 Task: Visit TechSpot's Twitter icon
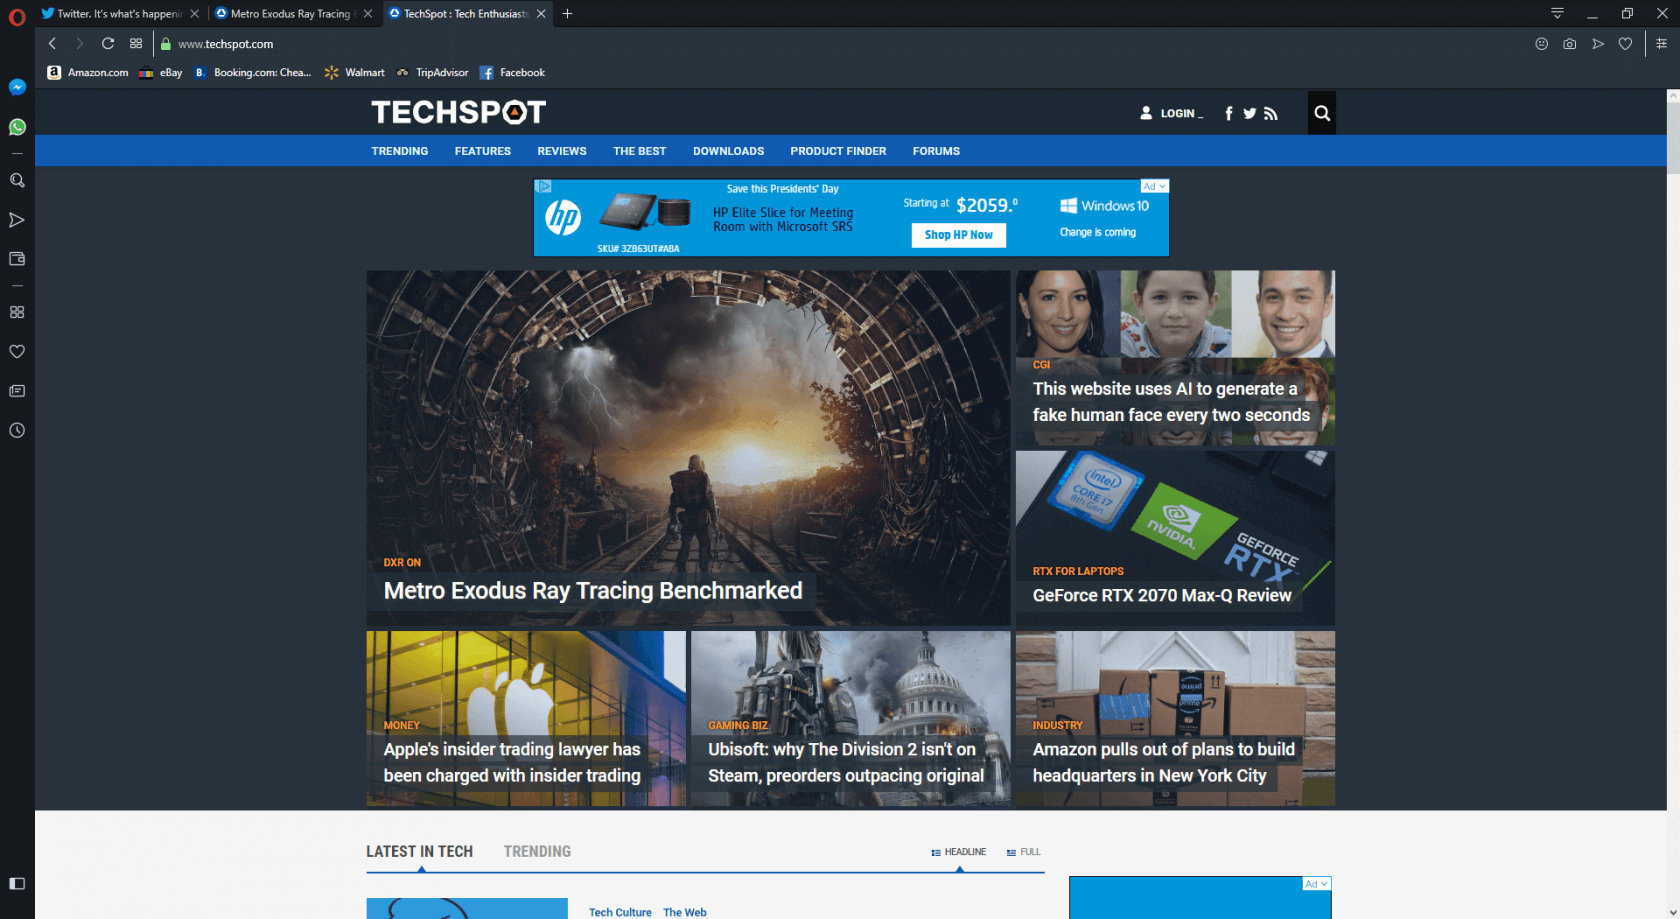tap(1250, 114)
